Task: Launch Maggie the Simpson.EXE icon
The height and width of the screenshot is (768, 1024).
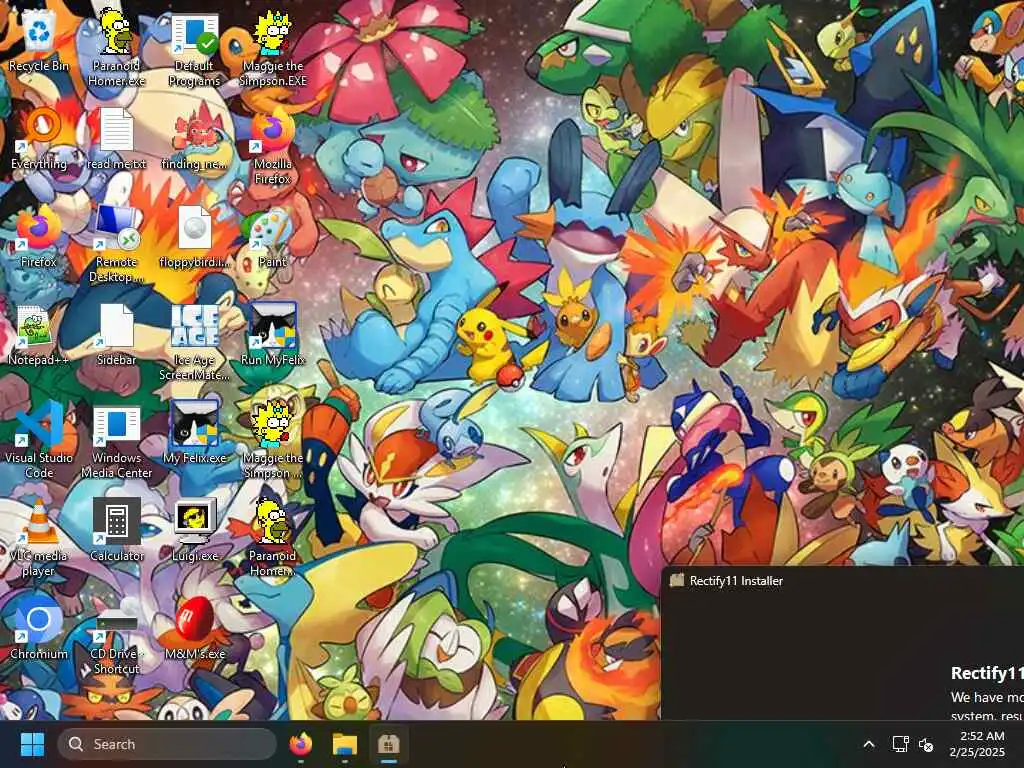Action: pos(273,48)
